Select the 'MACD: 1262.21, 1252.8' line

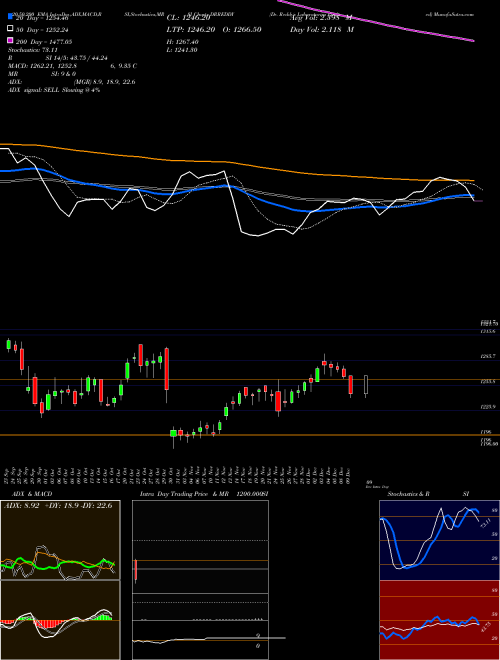click(x=42, y=66)
